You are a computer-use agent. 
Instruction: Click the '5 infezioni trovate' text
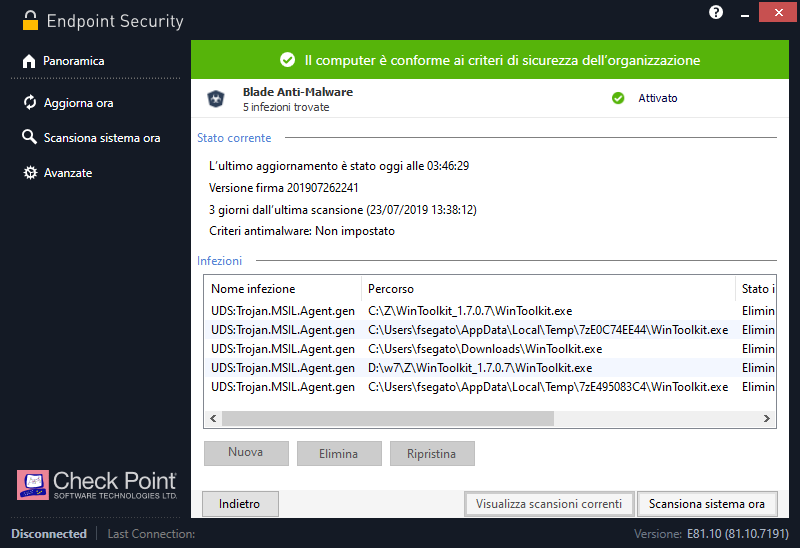[x=286, y=107]
